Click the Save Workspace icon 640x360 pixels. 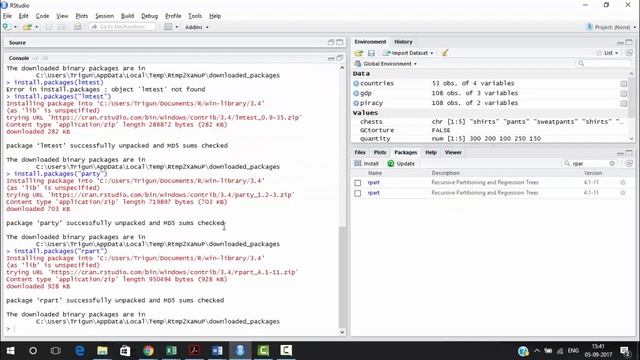tap(371, 53)
